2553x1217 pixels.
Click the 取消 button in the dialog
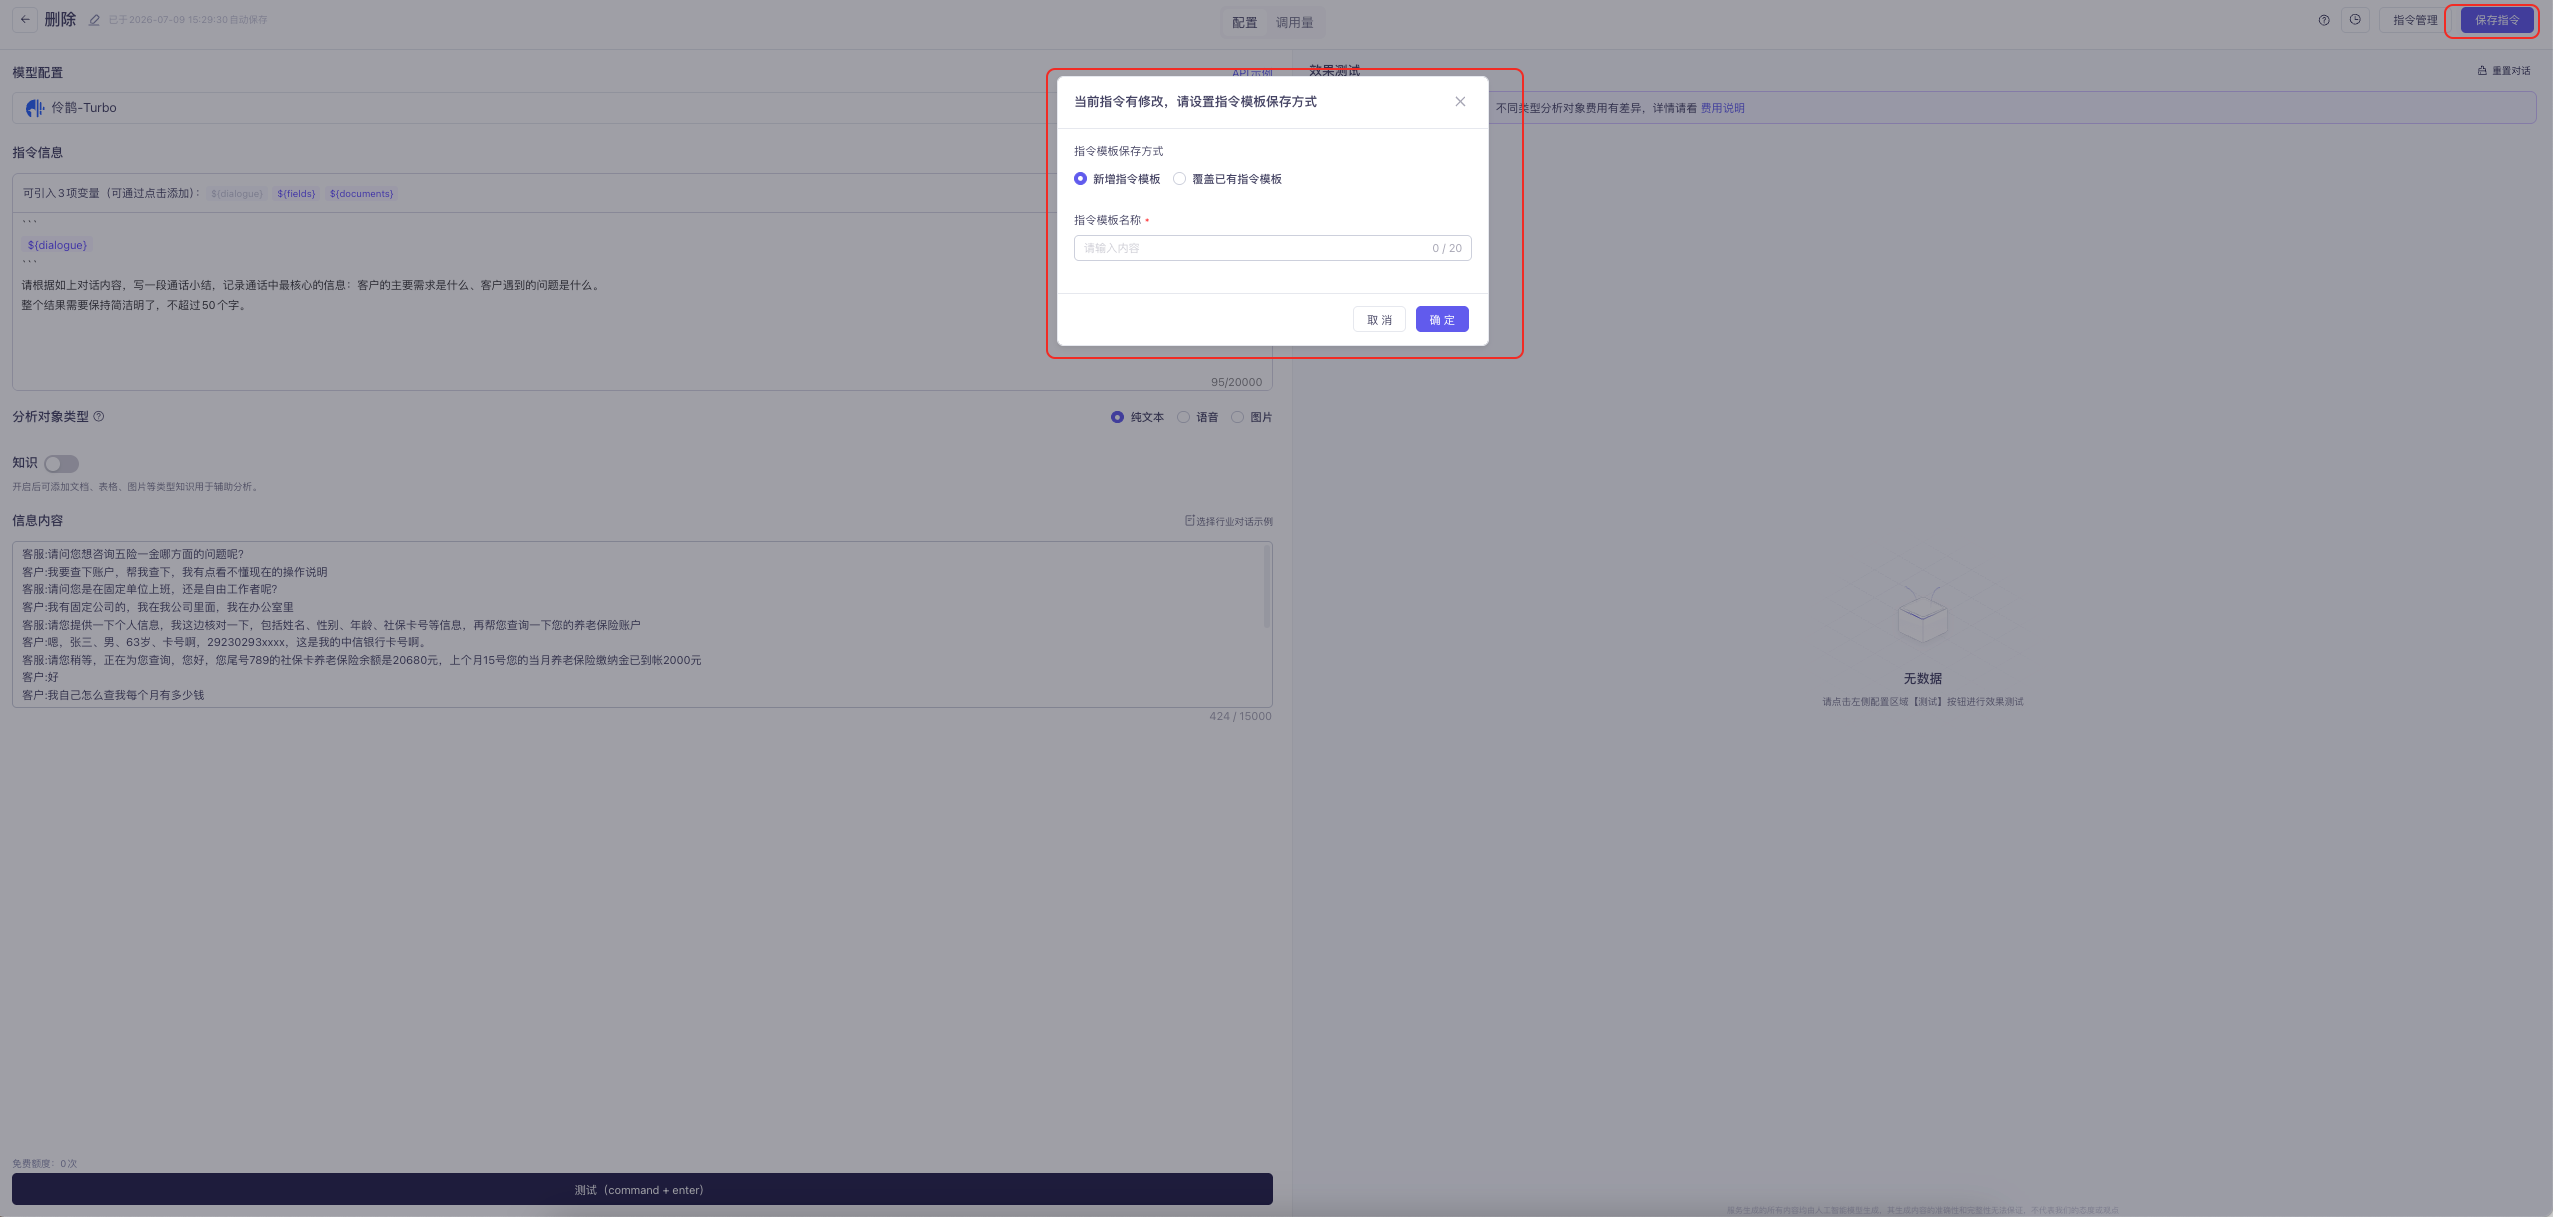pos(1379,319)
